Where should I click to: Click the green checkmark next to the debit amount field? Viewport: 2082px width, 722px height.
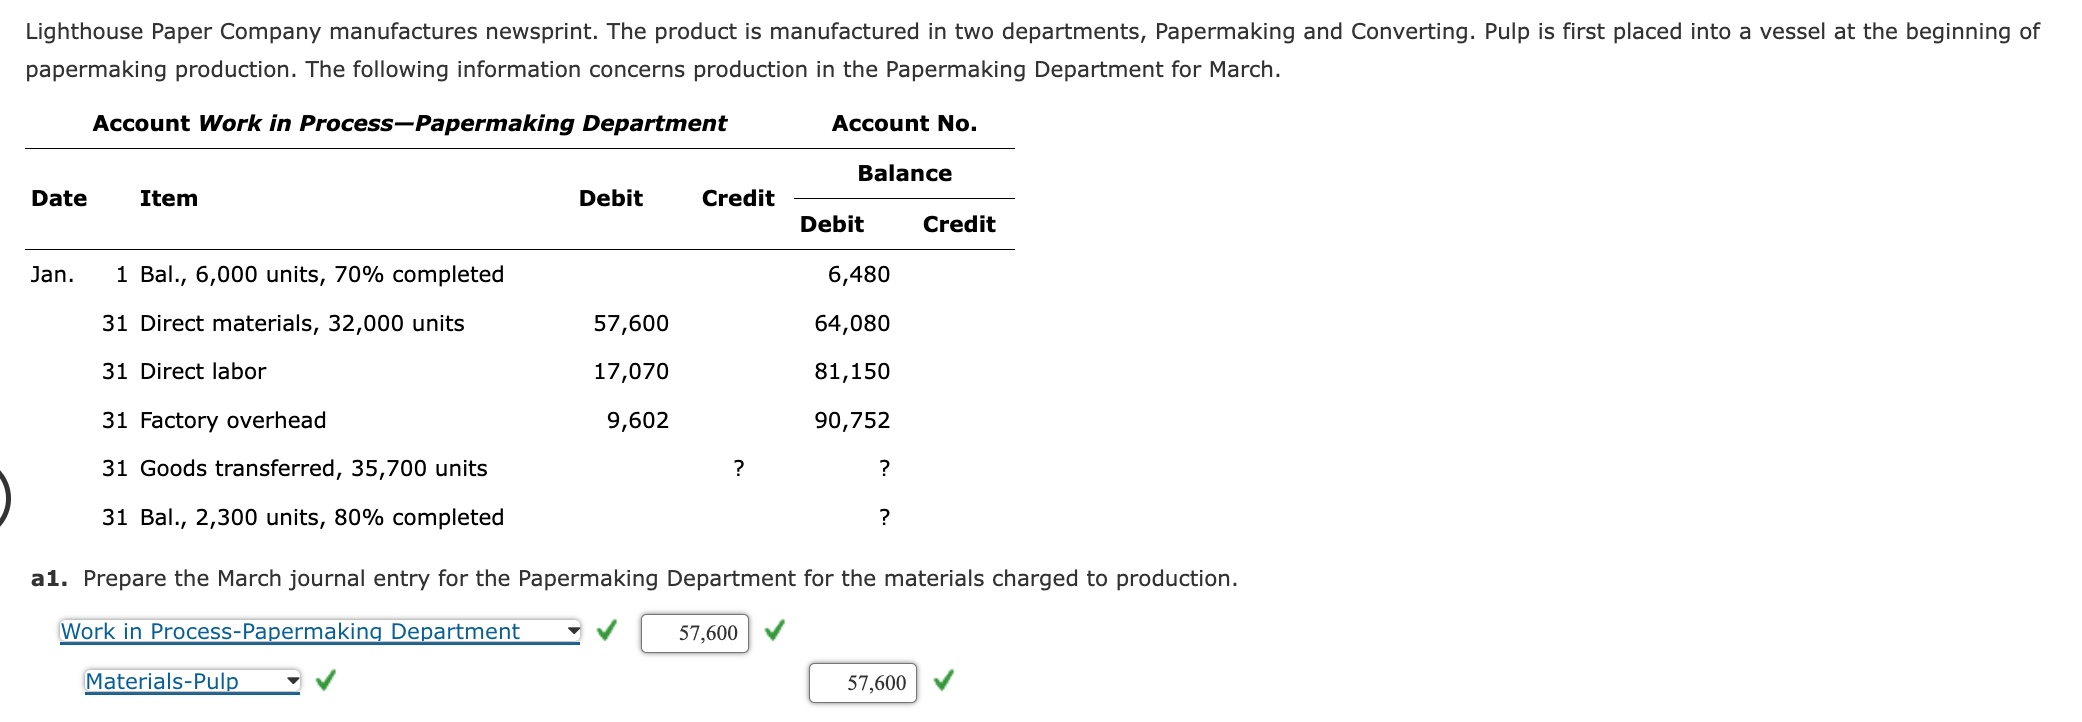click(774, 631)
